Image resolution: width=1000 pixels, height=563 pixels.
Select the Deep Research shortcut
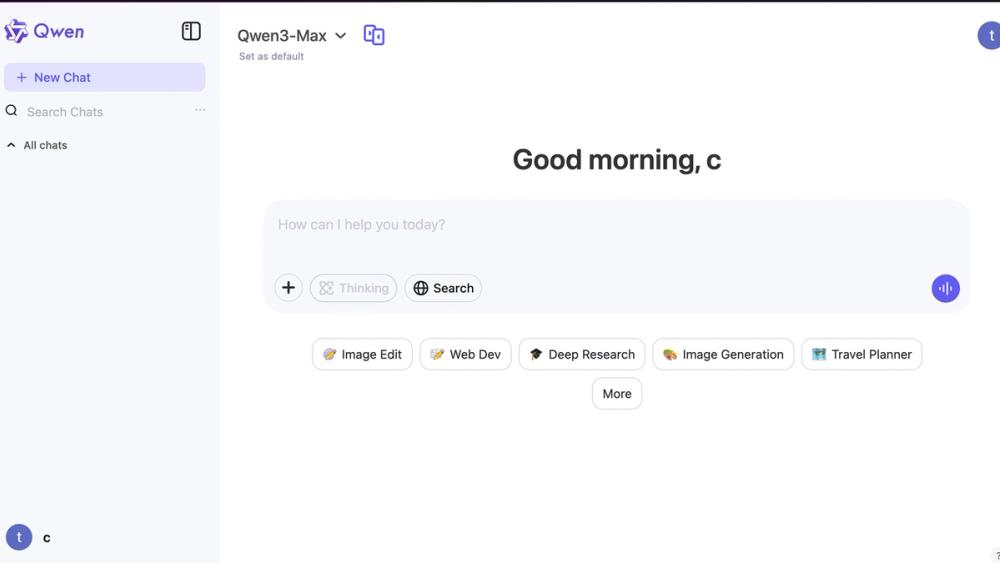[x=582, y=355]
